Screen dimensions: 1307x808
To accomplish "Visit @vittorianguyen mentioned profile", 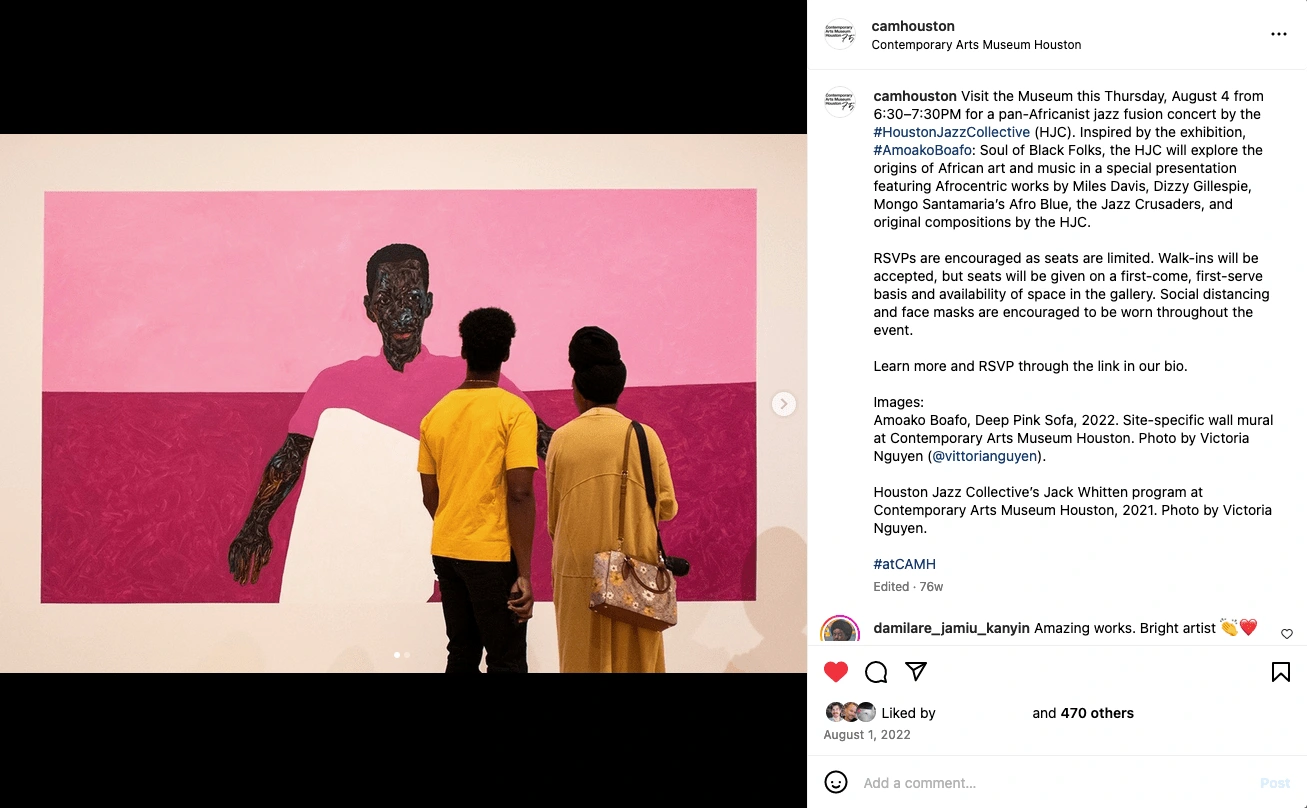I will click(985, 456).
